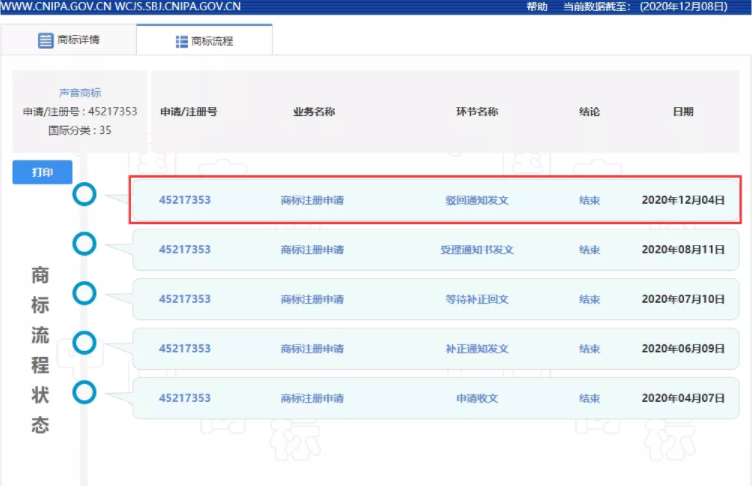Click 补正通知发文 step name
Viewport: 752px width, 496px height.
[x=477, y=349]
